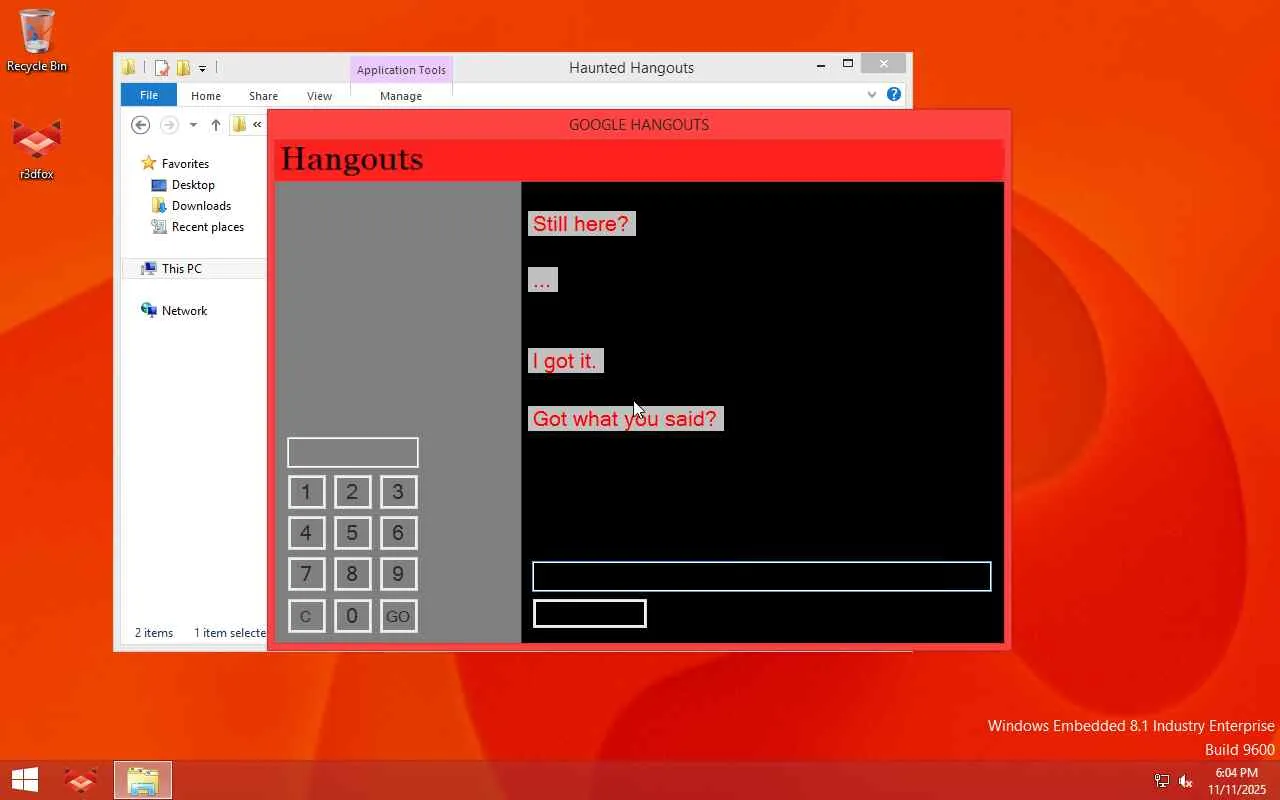Screen dimensions: 1280x800
Task: Click the Explorer Back arrow
Action: tap(141, 125)
